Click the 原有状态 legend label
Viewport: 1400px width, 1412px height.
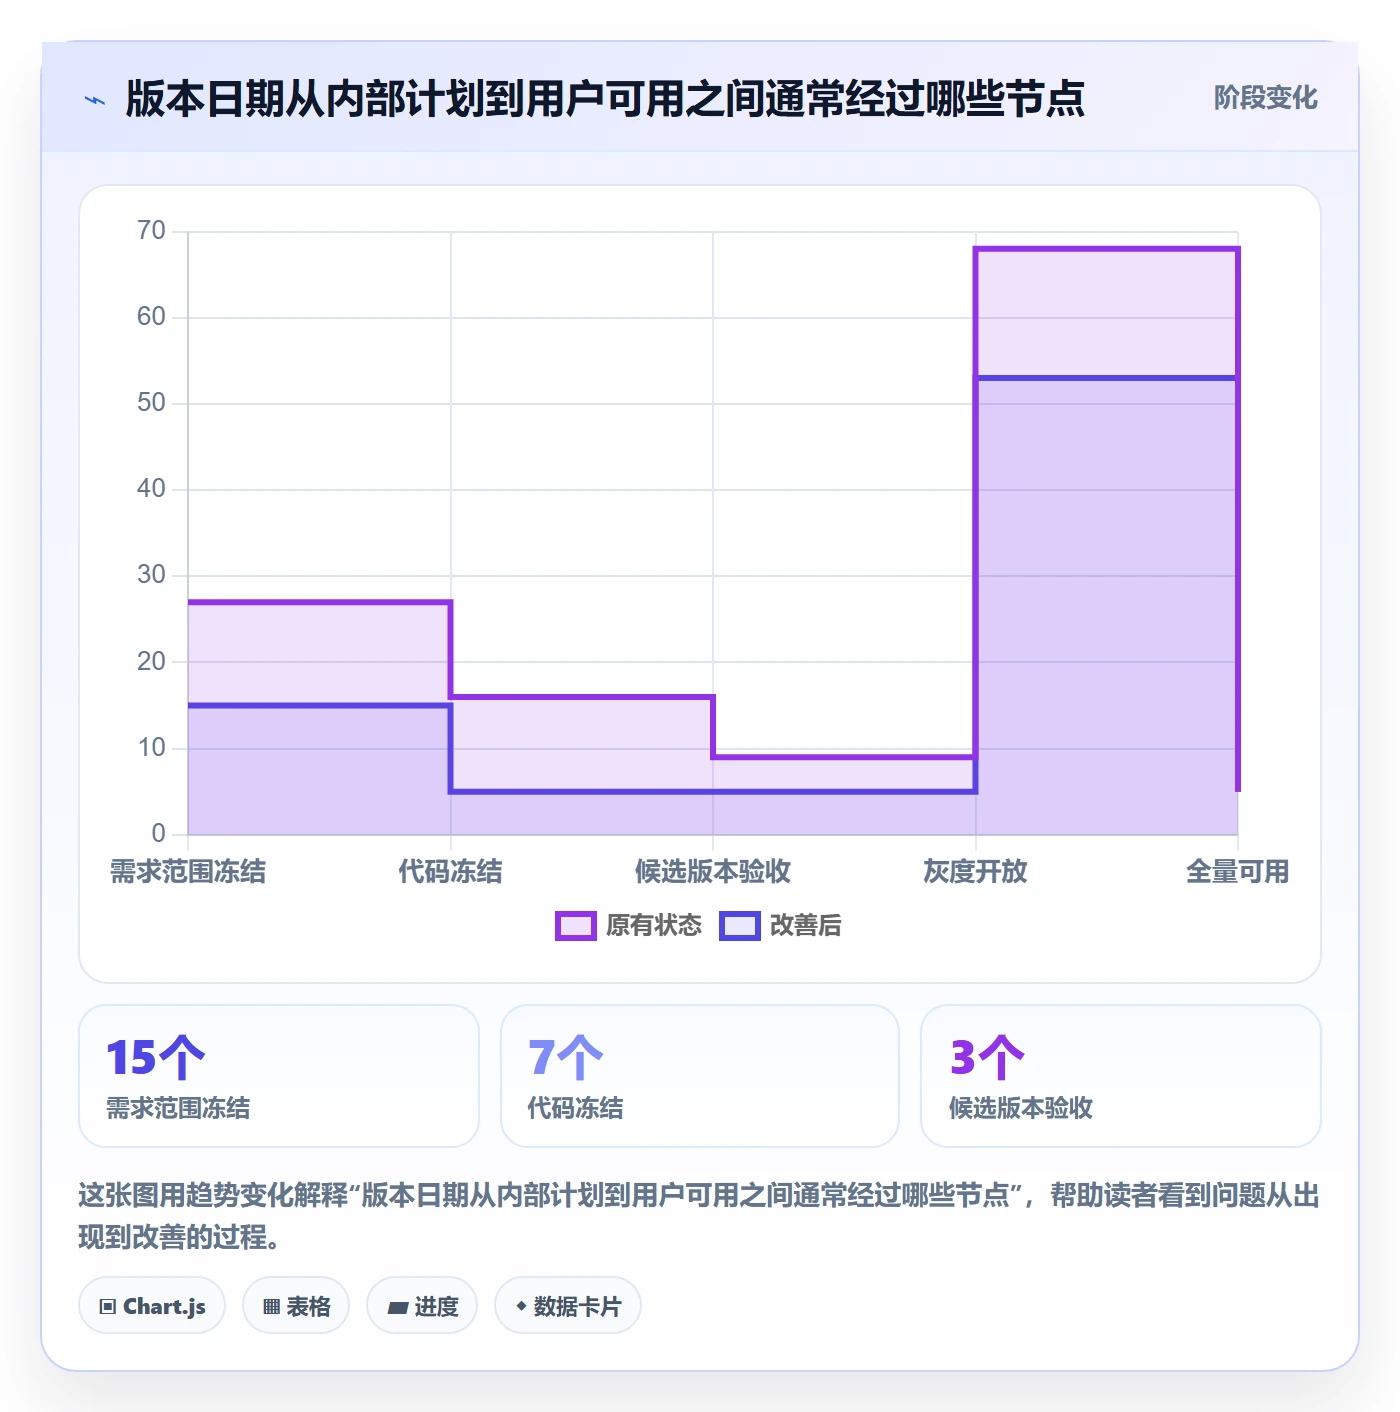coord(654,926)
